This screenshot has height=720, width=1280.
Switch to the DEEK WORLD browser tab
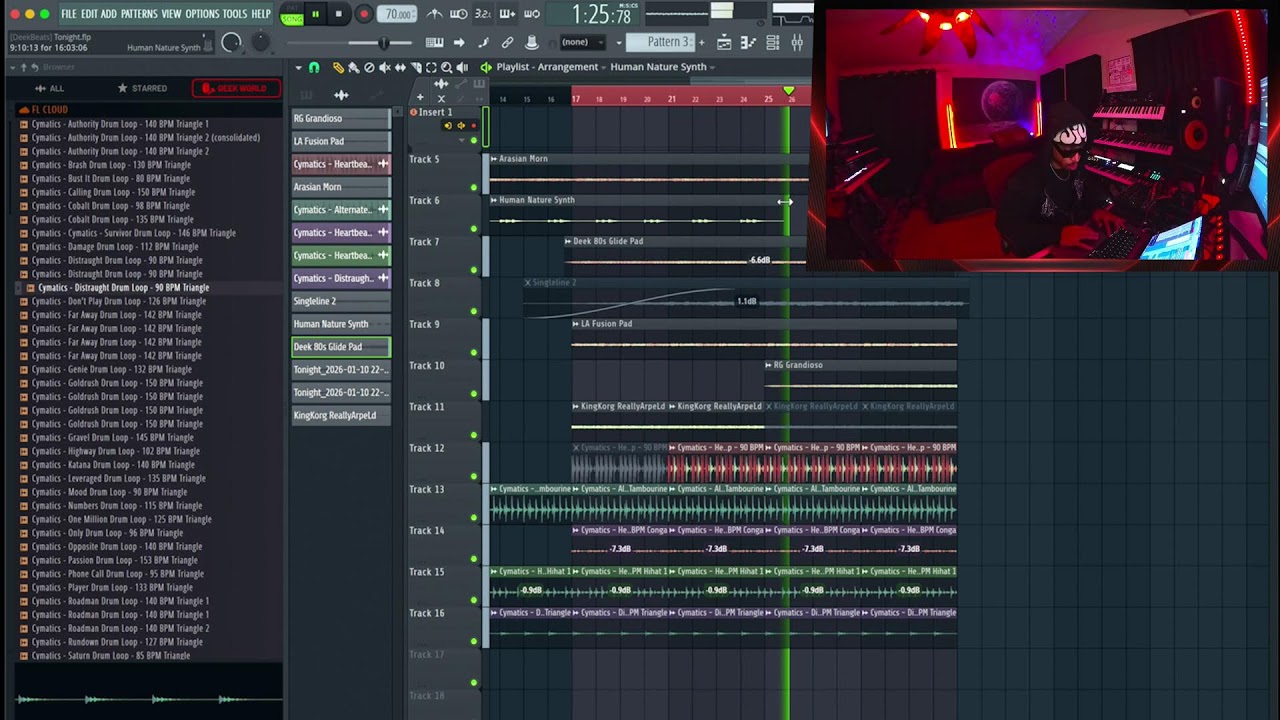tap(235, 88)
